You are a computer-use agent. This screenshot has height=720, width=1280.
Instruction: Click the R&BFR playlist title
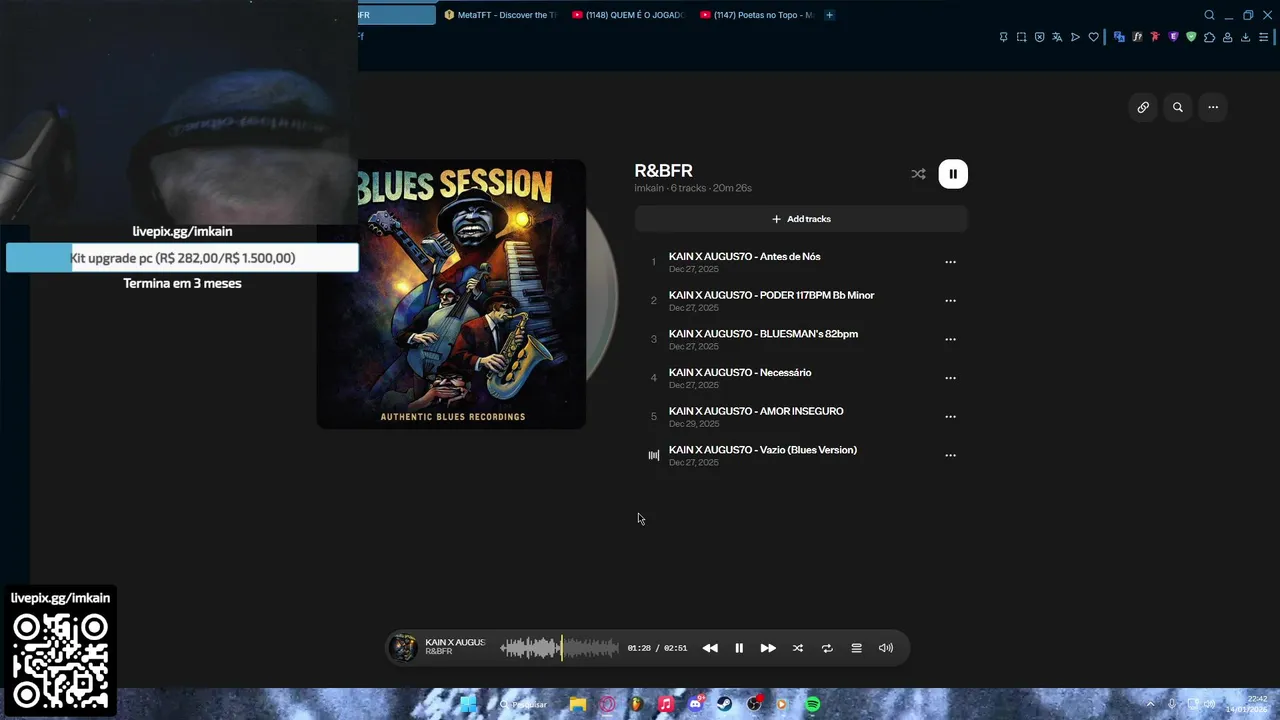click(663, 171)
